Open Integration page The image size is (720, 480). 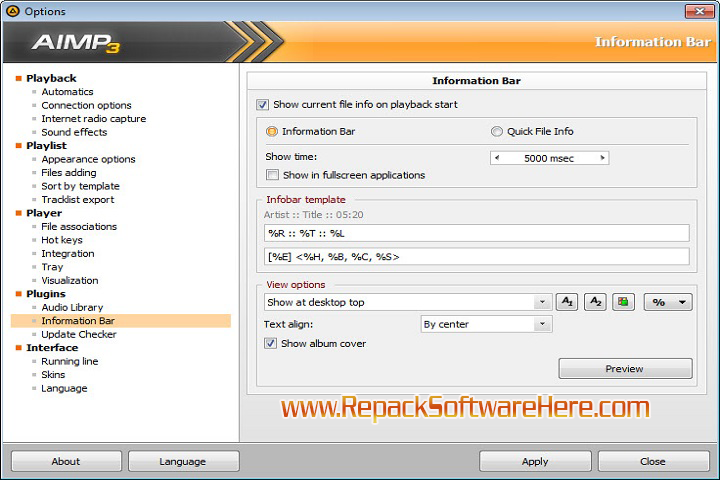tap(68, 254)
